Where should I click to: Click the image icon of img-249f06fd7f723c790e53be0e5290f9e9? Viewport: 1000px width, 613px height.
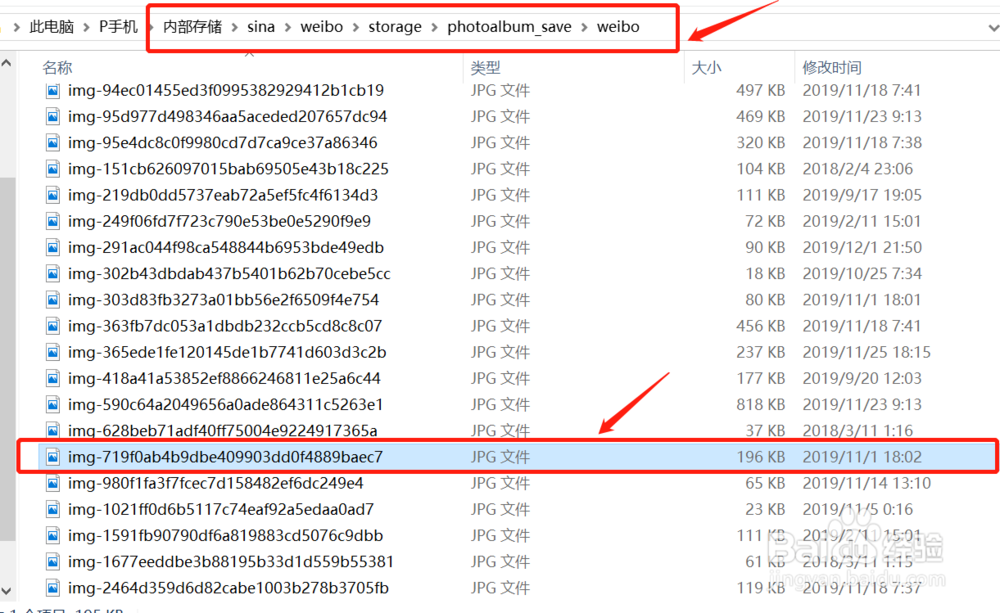53,221
